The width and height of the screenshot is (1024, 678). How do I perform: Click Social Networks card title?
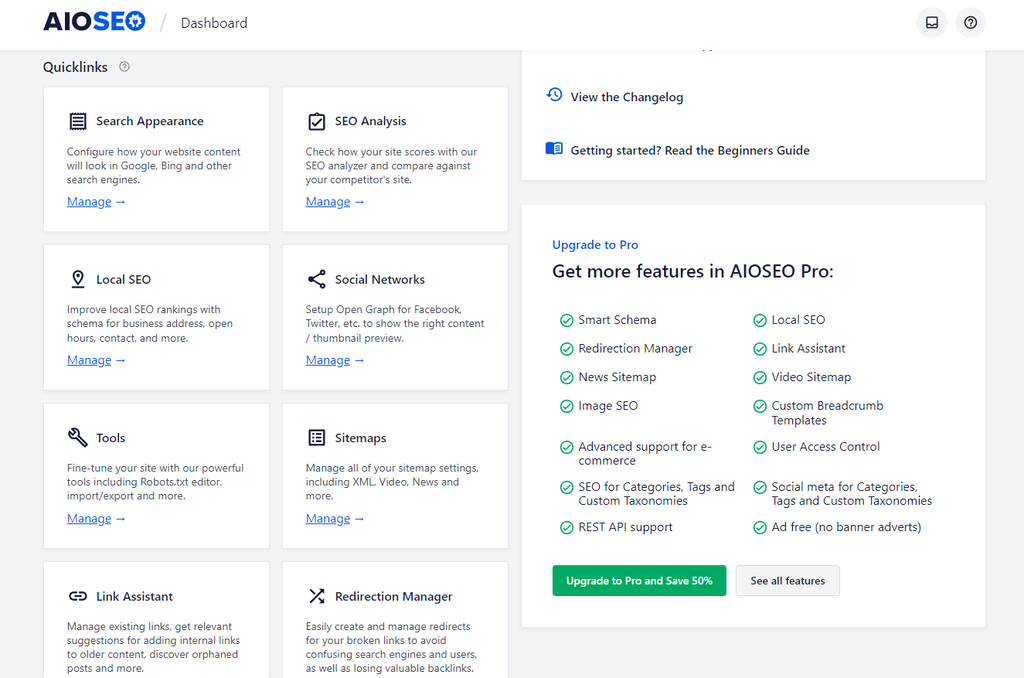click(x=379, y=280)
